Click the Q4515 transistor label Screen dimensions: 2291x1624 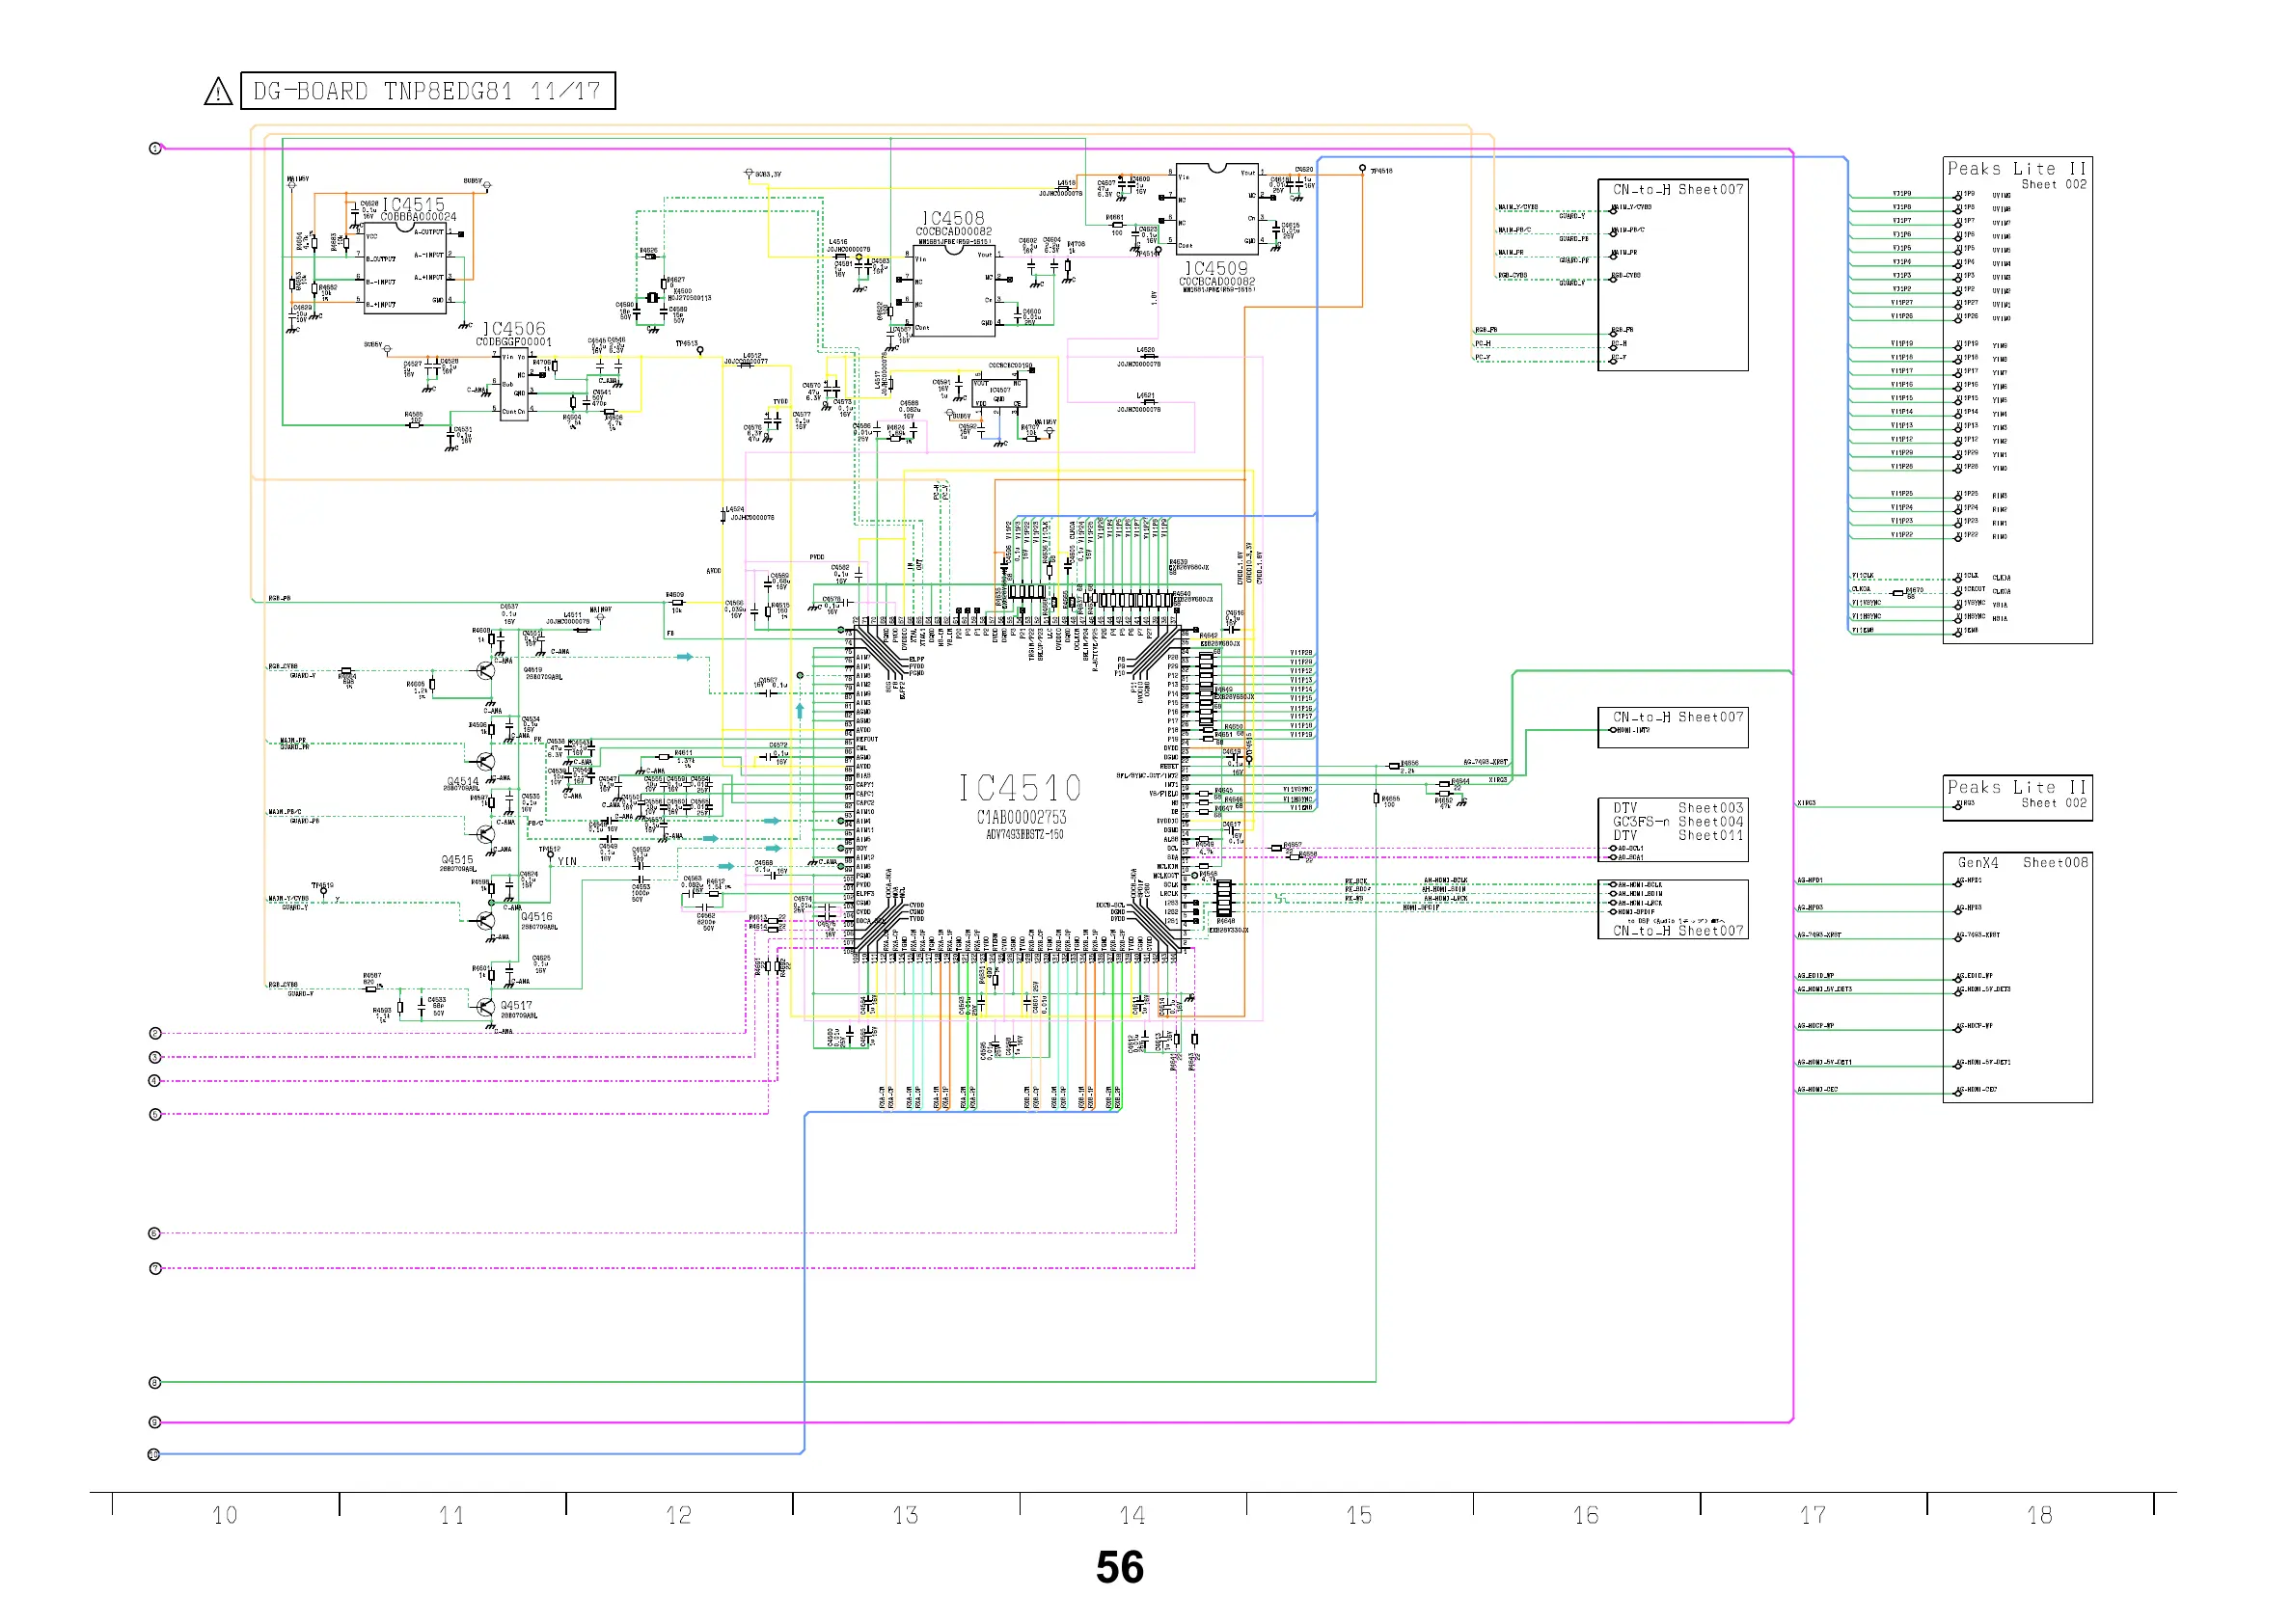tap(457, 860)
